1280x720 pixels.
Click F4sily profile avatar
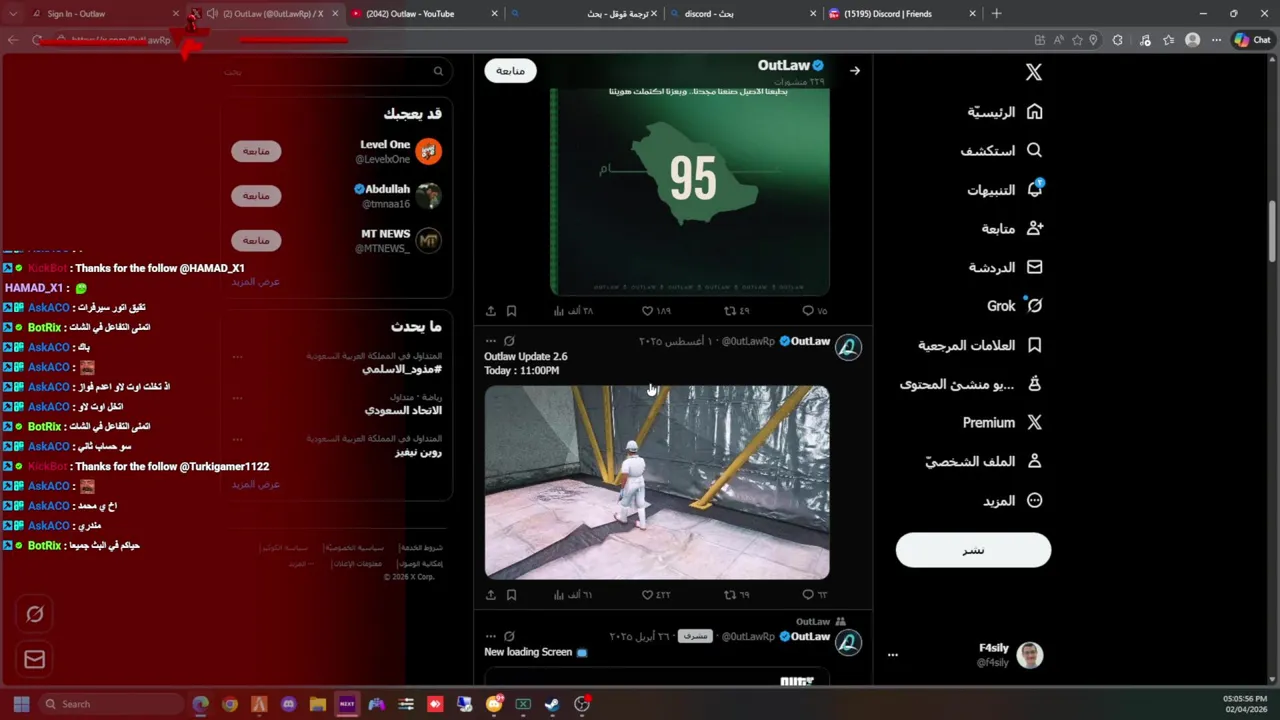click(1030, 655)
